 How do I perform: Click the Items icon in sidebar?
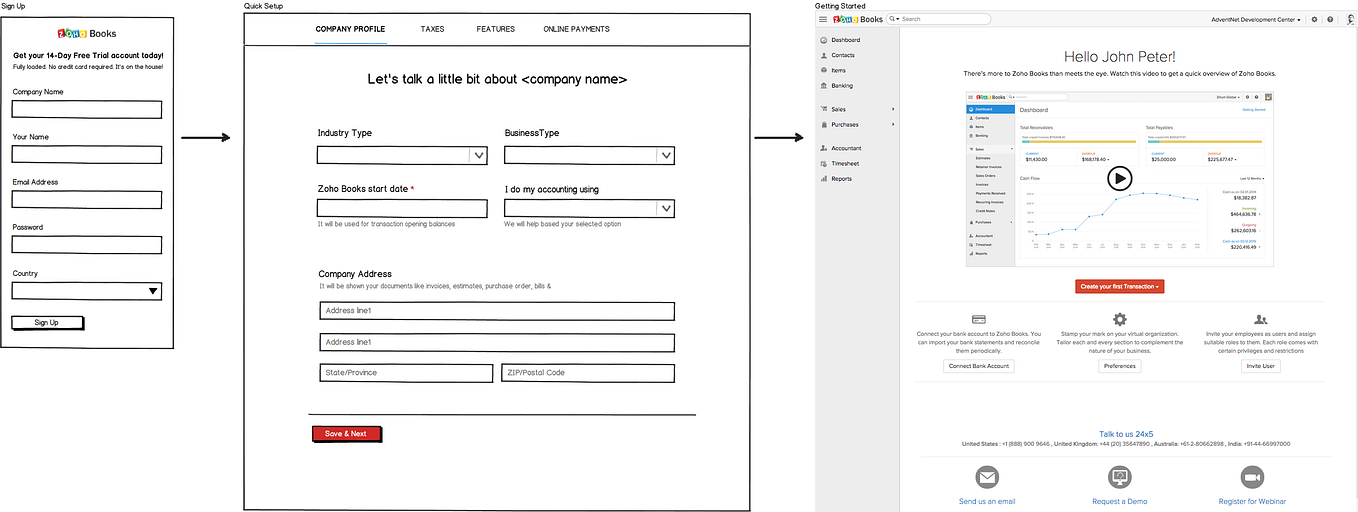point(823,70)
